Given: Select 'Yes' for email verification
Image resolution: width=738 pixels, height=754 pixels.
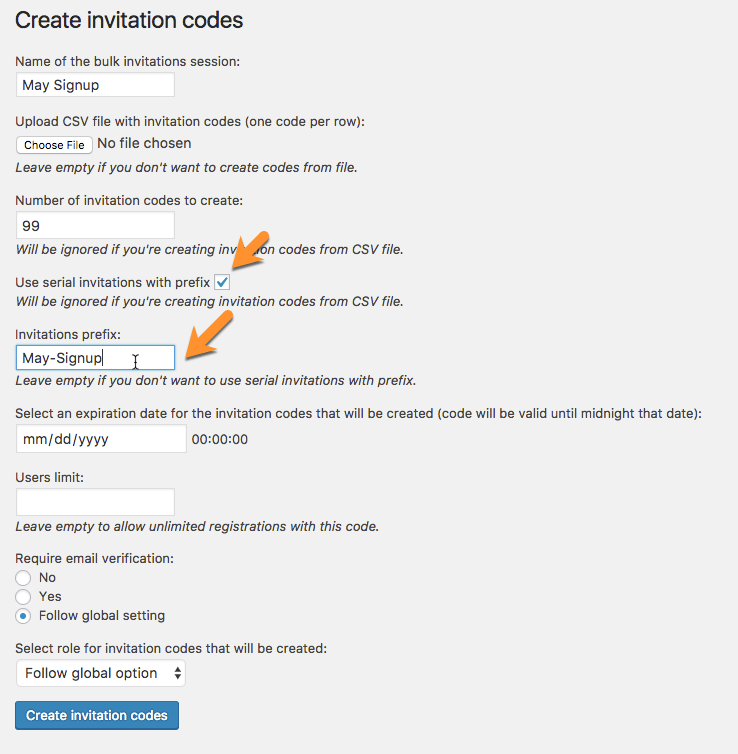Looking at the screenshot, I should (23, 597).
